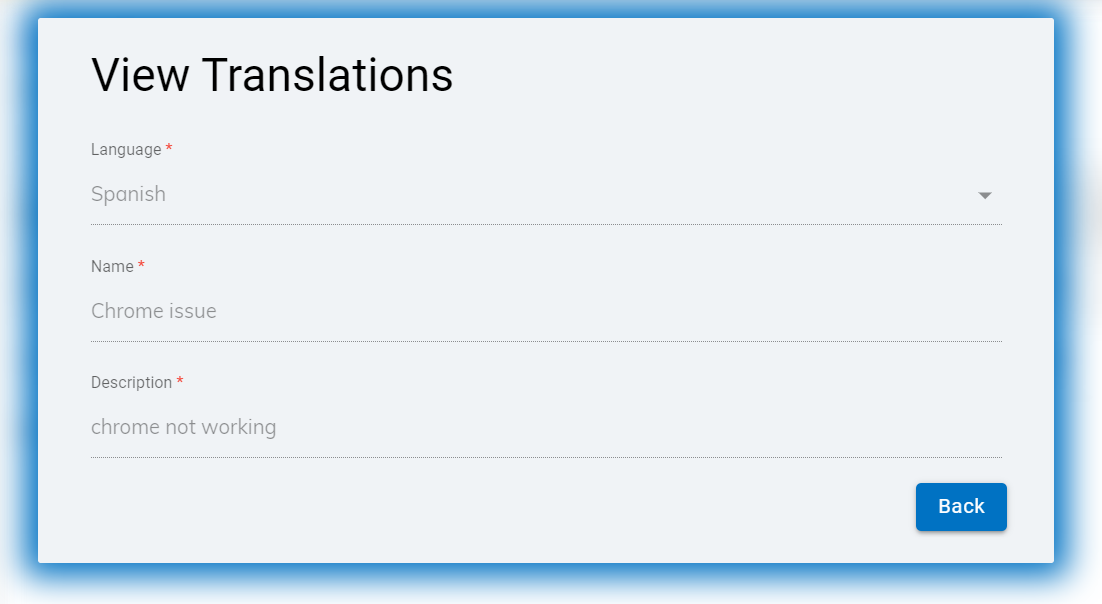This screenshot has height=604, width=1102.
Task: Click the red asterisk beside Language
Action: [x=169, y=149]
